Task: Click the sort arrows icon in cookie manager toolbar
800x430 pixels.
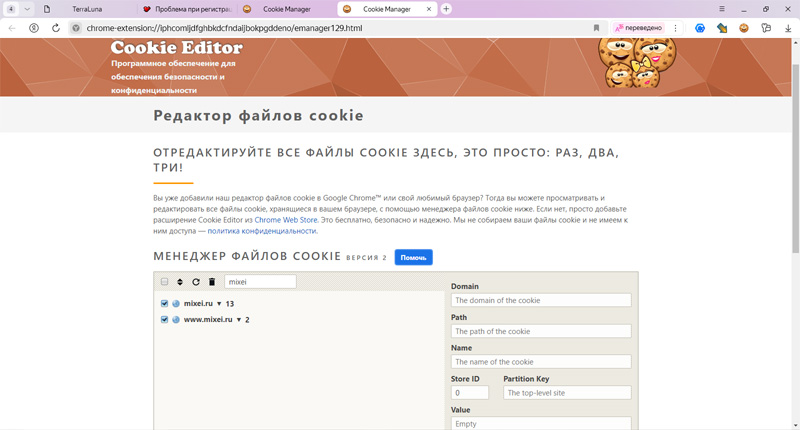Action: coord(180,282)
